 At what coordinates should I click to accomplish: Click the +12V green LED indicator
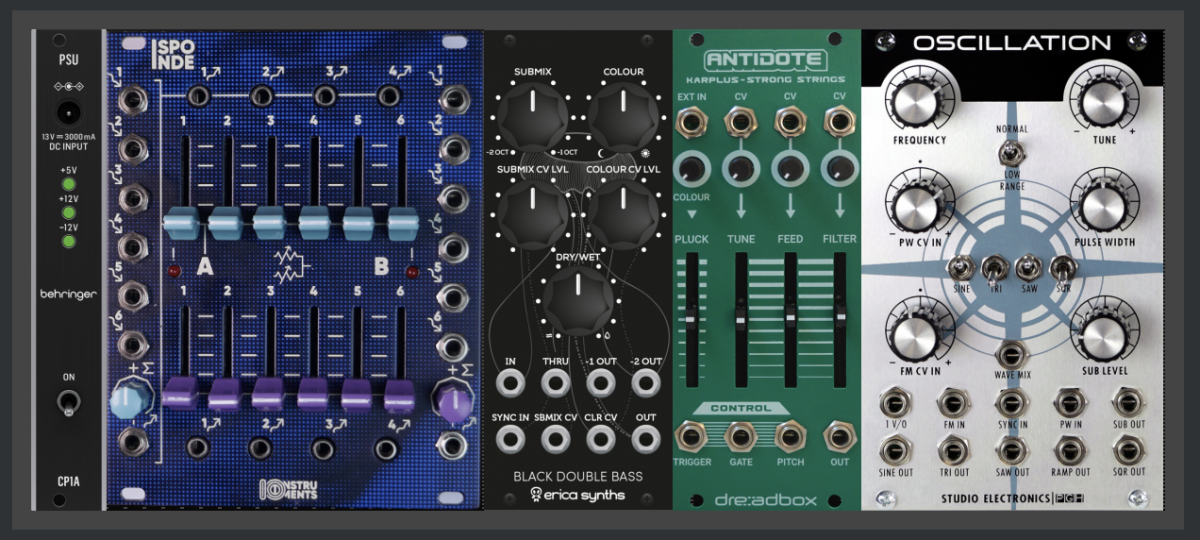tap(69, 212)
